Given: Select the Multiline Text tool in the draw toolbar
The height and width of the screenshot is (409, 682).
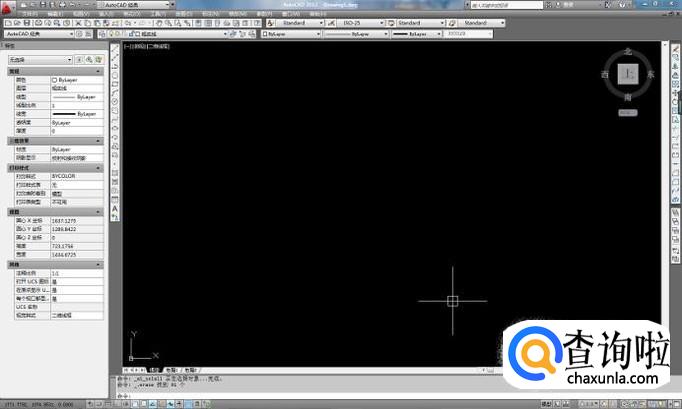Looking at the screenshot, I should (116, 216).
